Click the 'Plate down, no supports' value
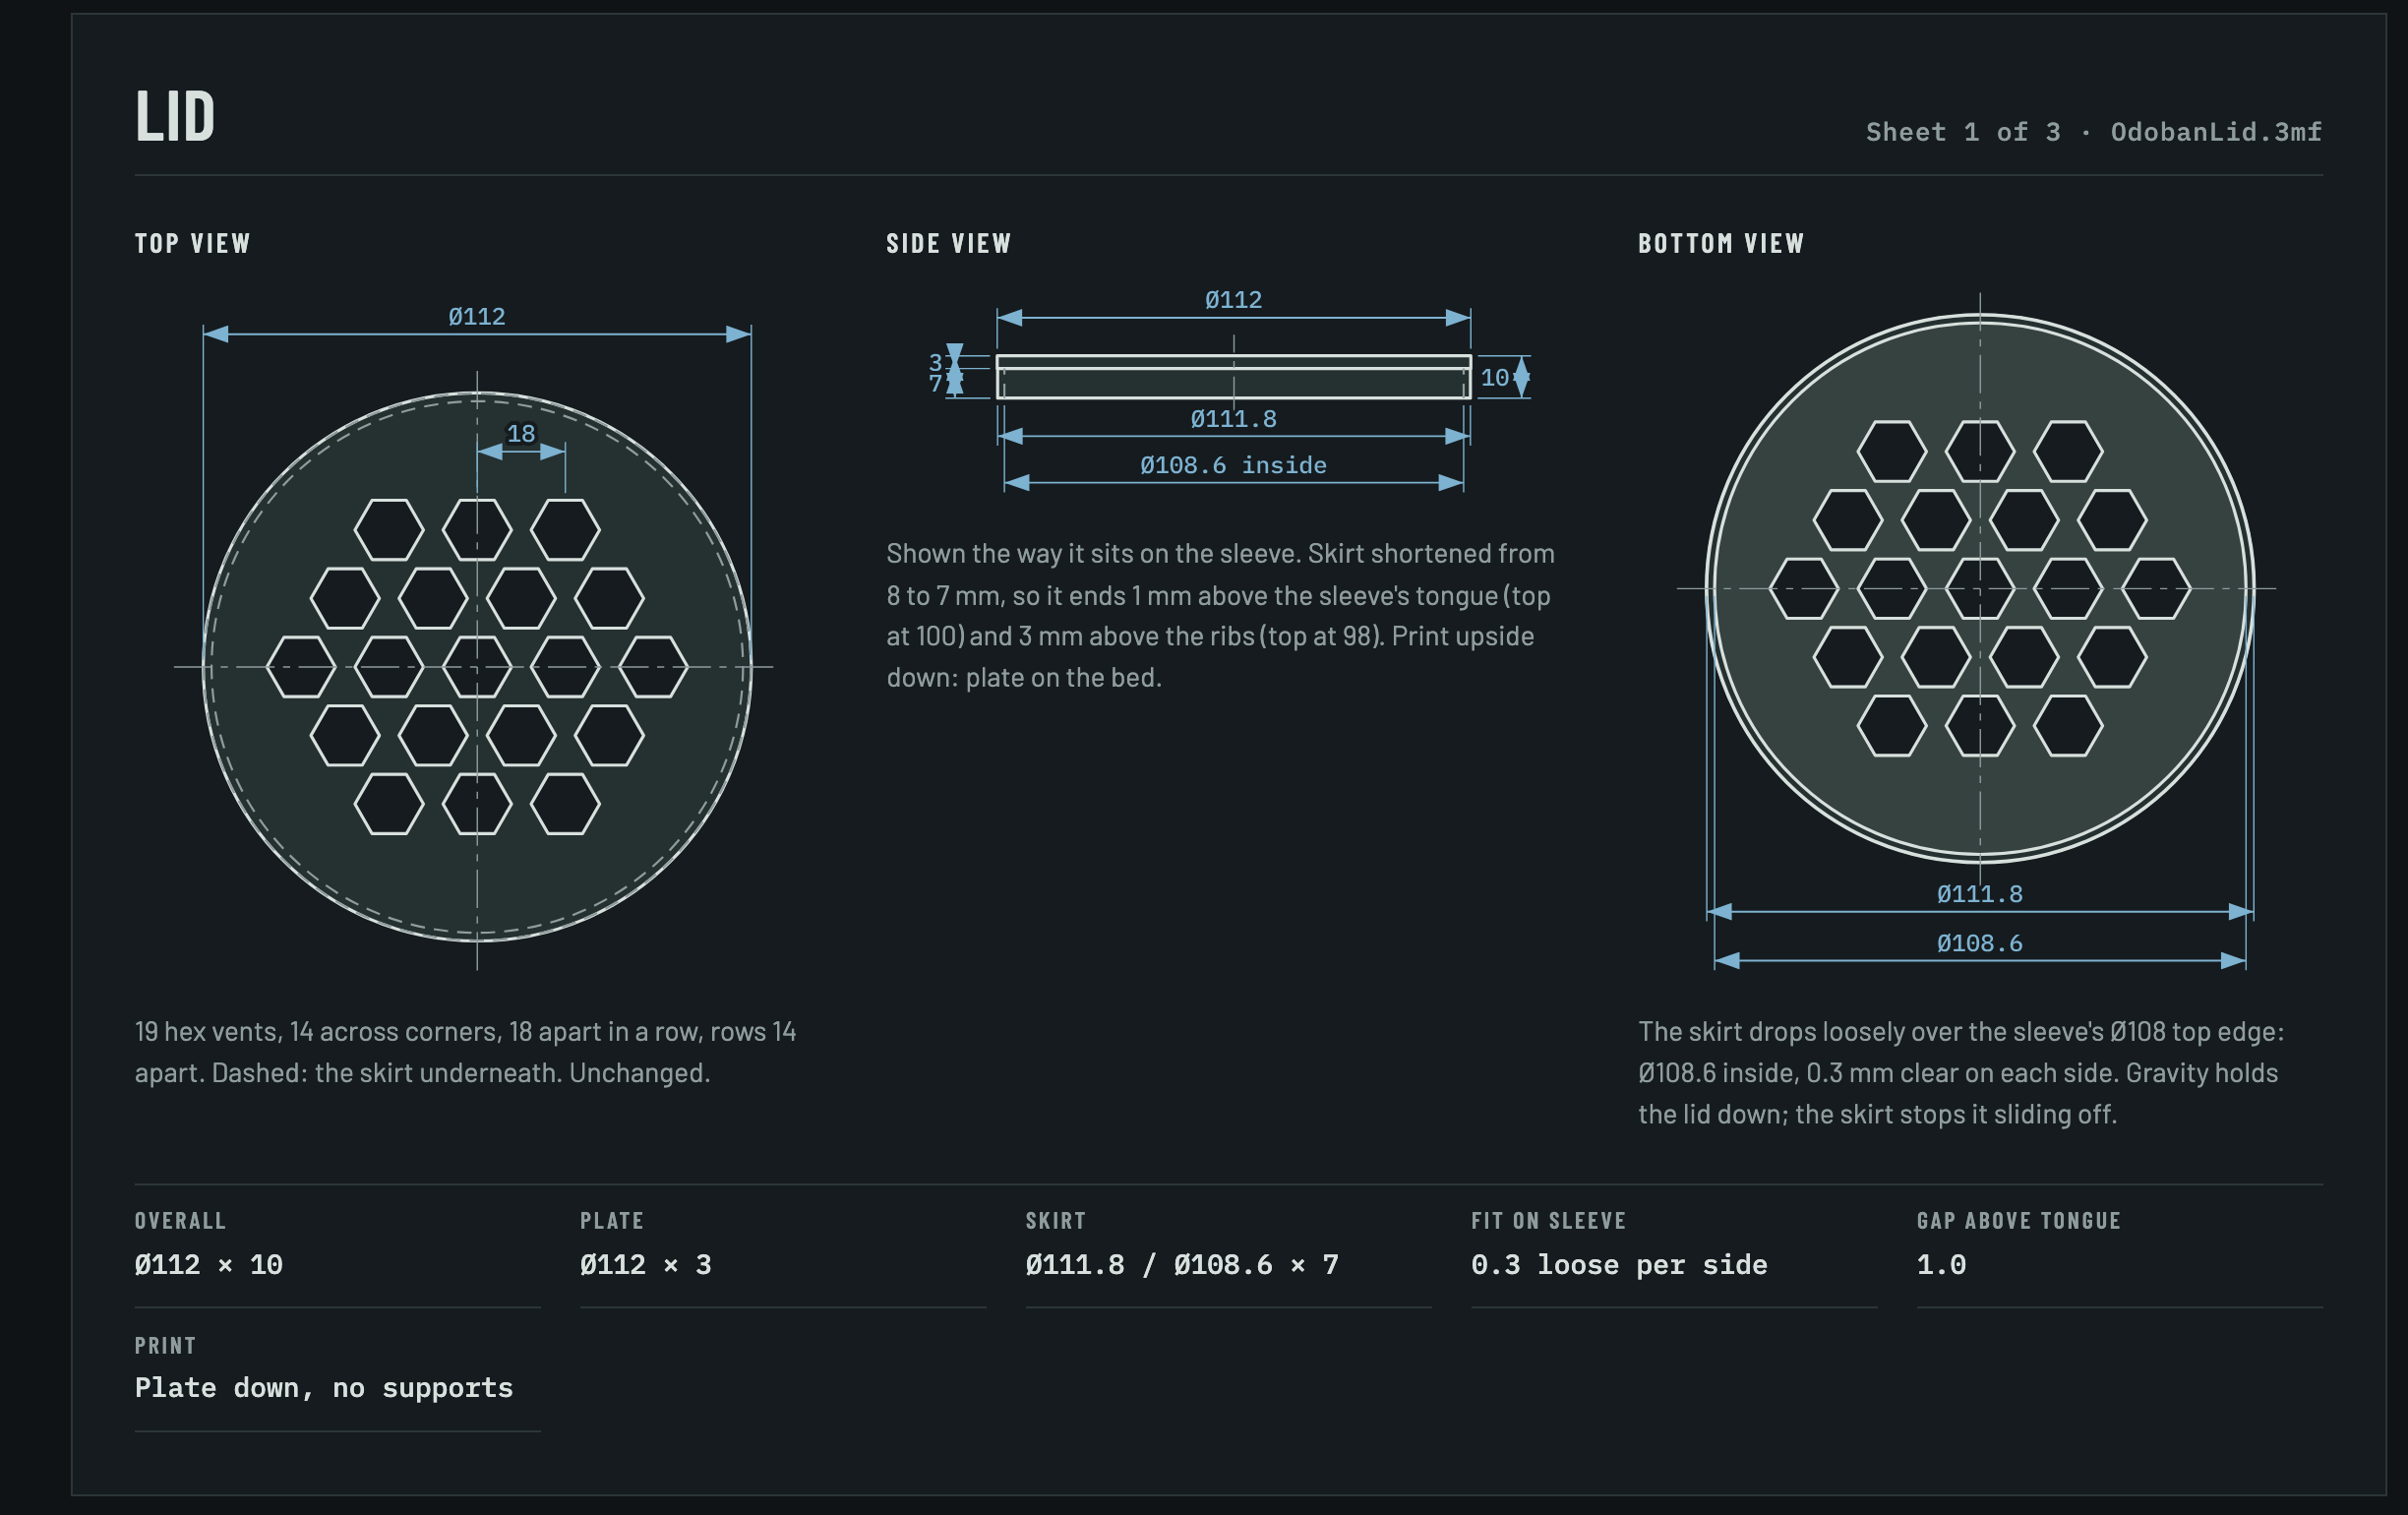The width and height of the screenshot is (2408, 1515). click(x=324, y=1388)
